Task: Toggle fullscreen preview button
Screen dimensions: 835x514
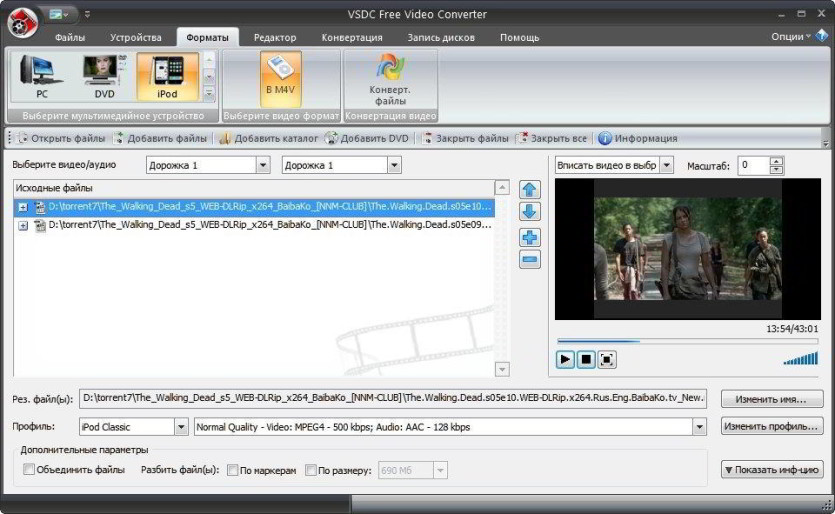Action: coord(607,360)
